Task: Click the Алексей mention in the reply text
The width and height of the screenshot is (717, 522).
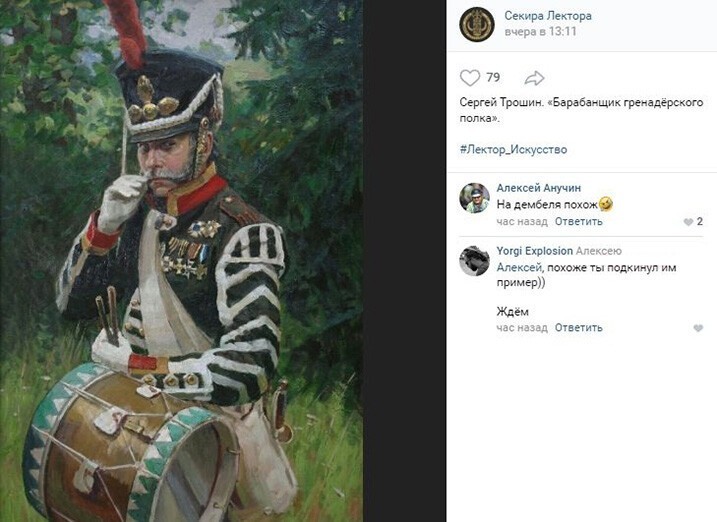Action: tap(519, 267)
